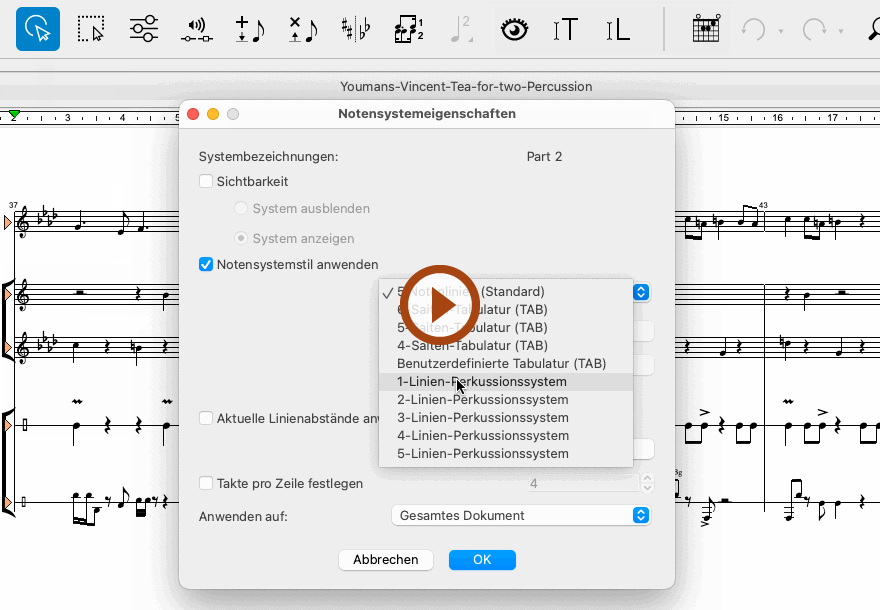Click the playback volume settings icon
This screenshot has height=610, width=880.
tap(196, 30)
